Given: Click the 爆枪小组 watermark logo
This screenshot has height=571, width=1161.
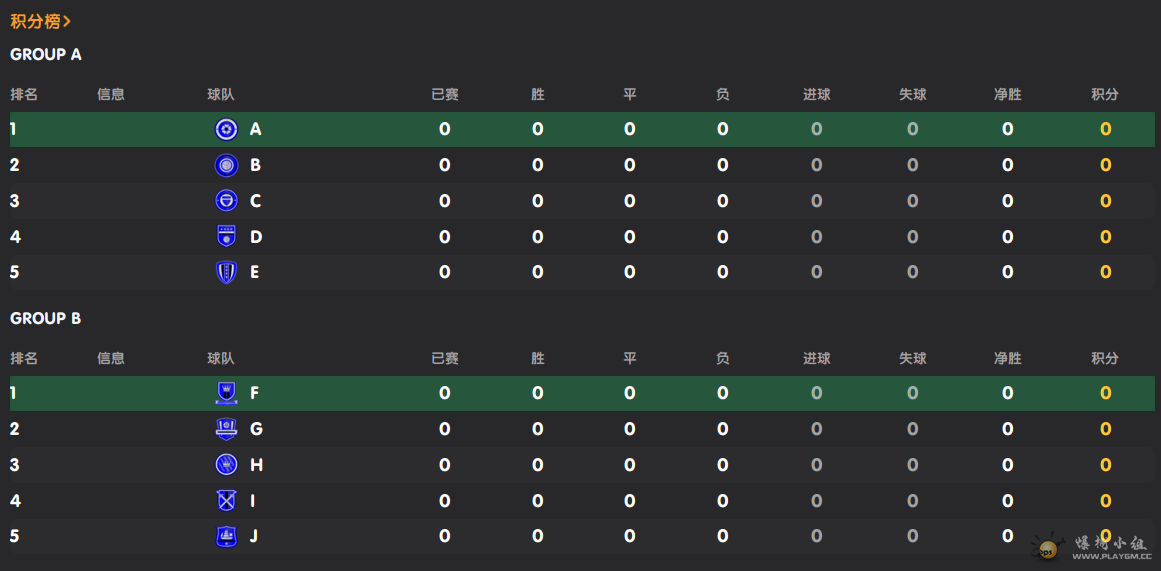Looking at the screenshot, I should point(1092,546).
